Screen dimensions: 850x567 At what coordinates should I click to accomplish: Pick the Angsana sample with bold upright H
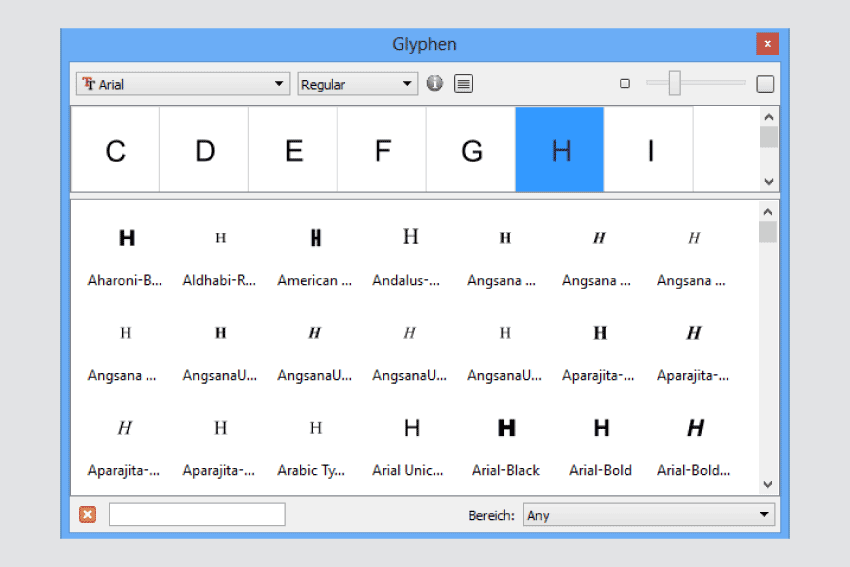504,257
